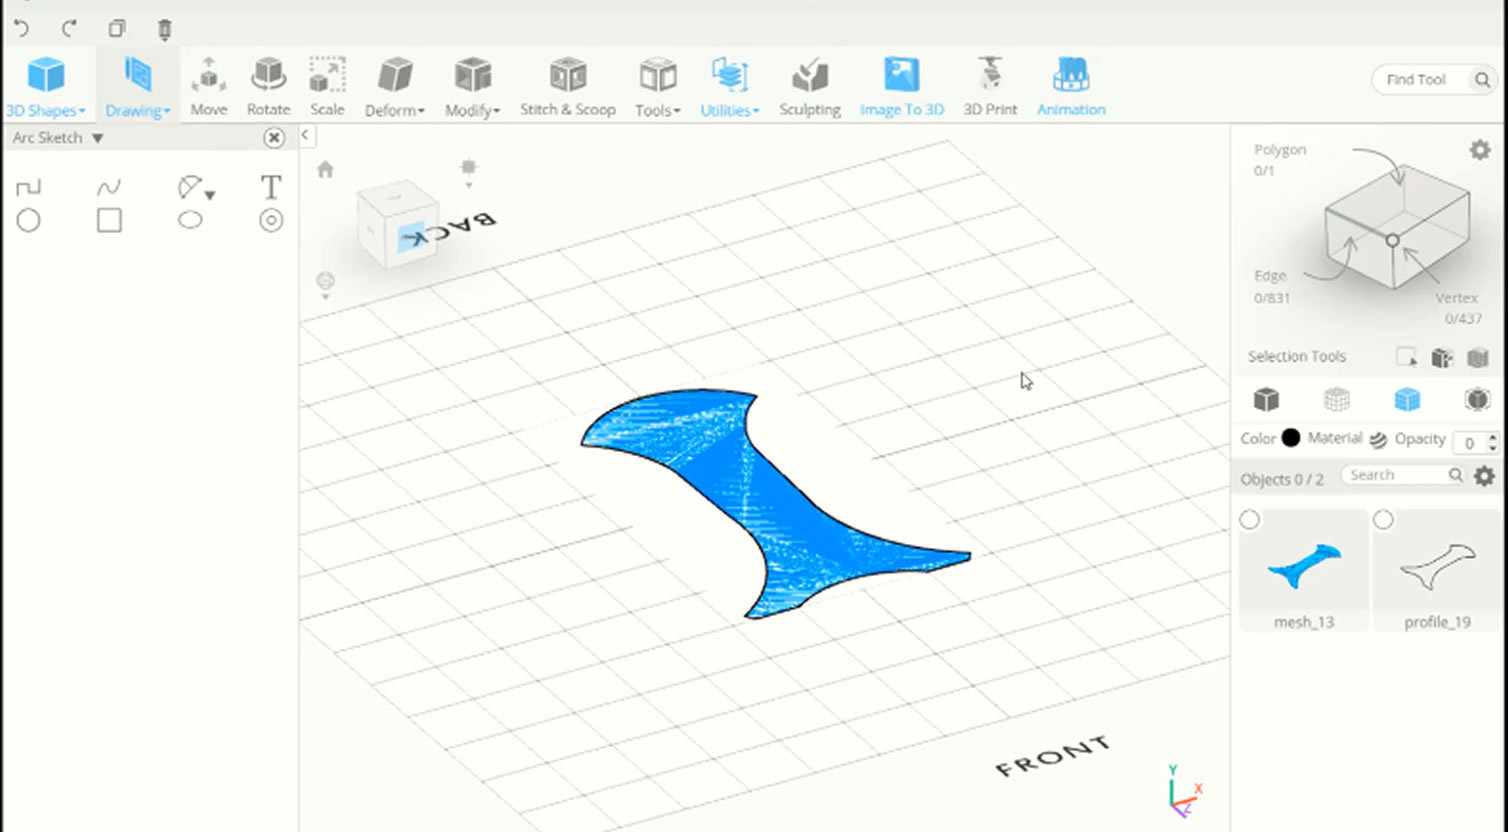Open camera settings icon below home
This screenshot has height=832, width=1508.
325,284
